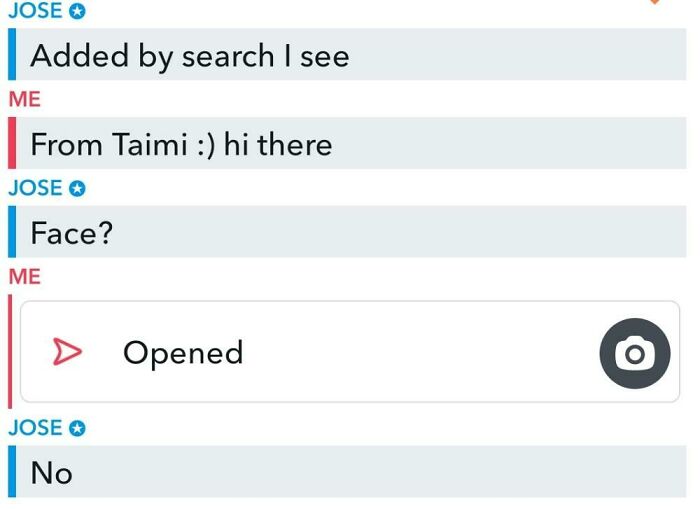Expand the orange chevron at top right
The image size is (700, 509).
pos(656,2)
